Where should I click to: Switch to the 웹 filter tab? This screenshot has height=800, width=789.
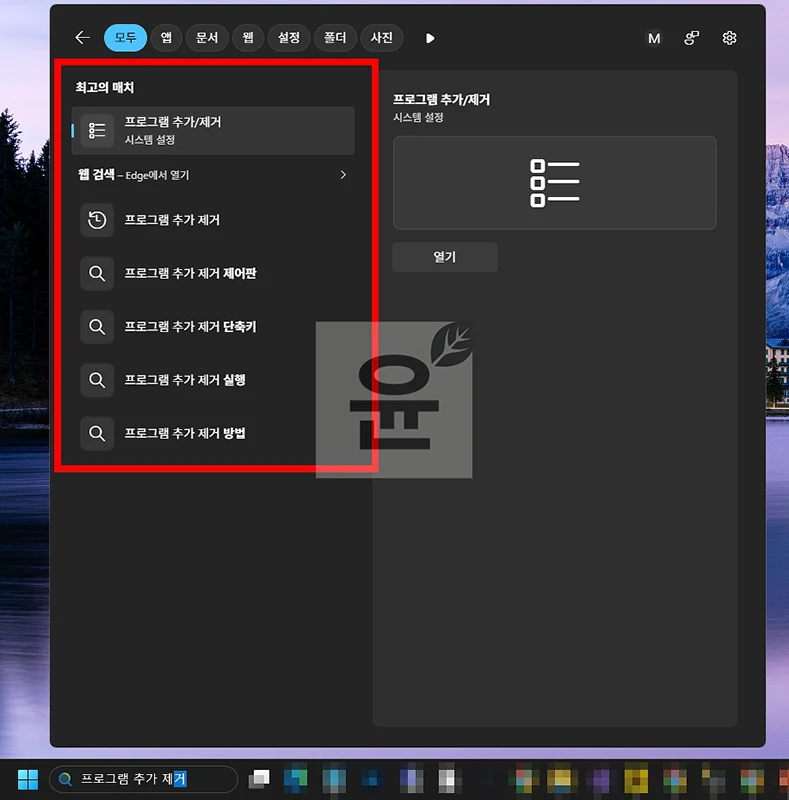[x=248, y=38]
